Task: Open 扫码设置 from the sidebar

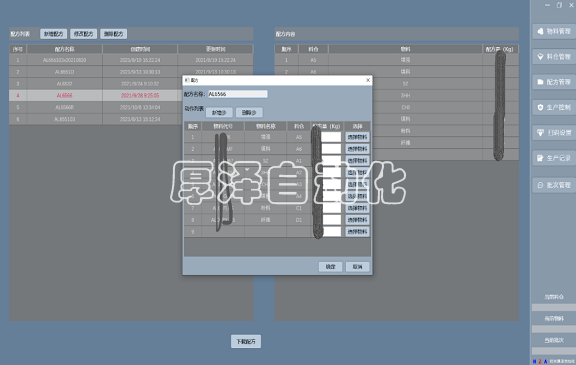Action: click(554, 133)
